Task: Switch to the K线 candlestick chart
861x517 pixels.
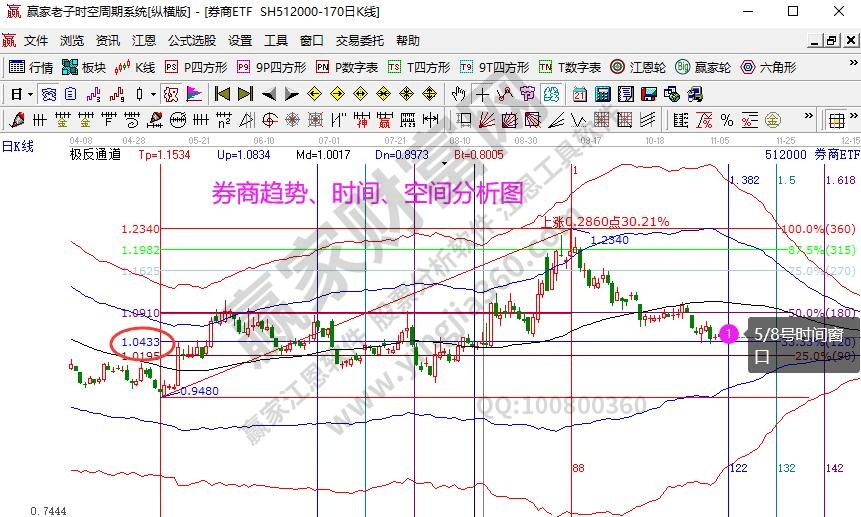Action: pos(135,68)
